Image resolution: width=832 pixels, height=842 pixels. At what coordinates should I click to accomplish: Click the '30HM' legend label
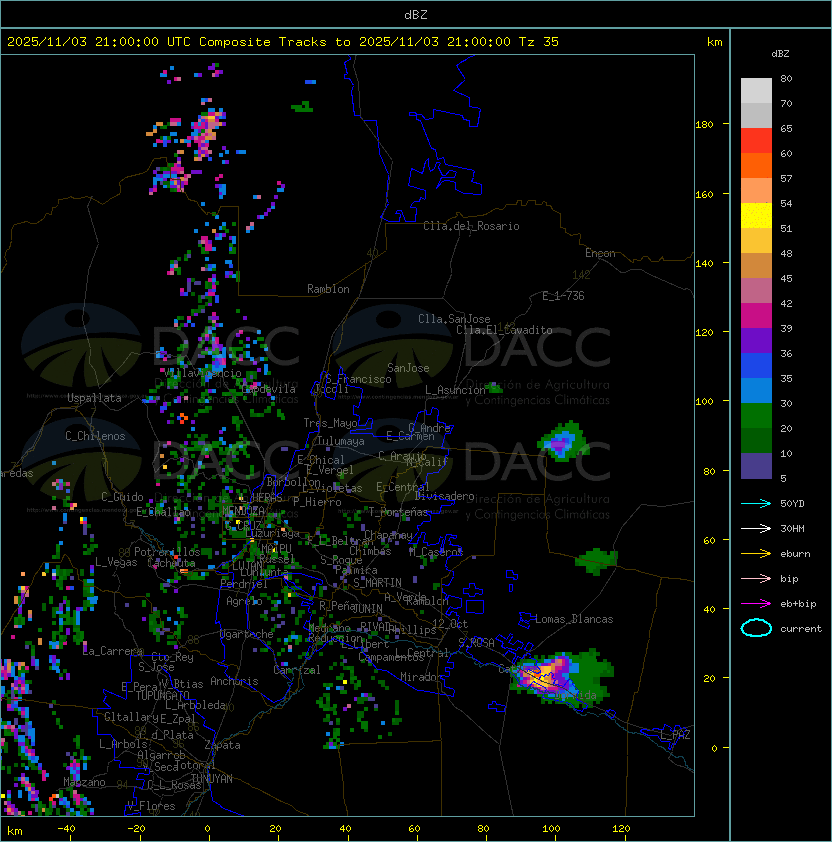[x=792, y=529]
